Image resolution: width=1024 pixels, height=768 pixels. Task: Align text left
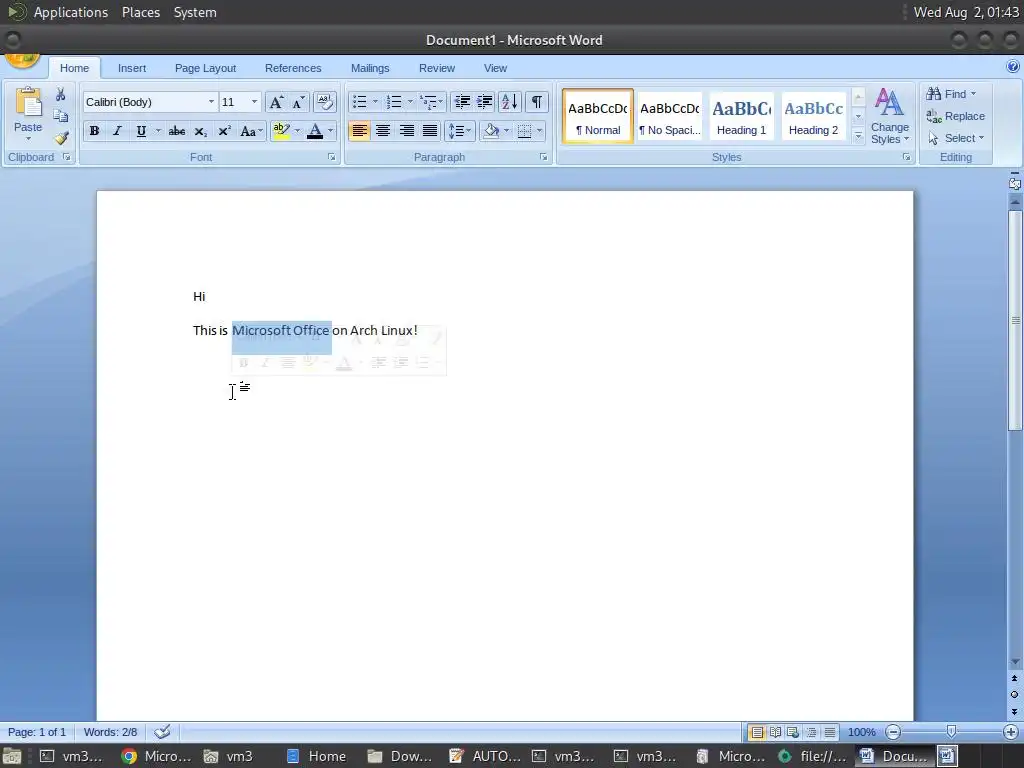point(359,131)
